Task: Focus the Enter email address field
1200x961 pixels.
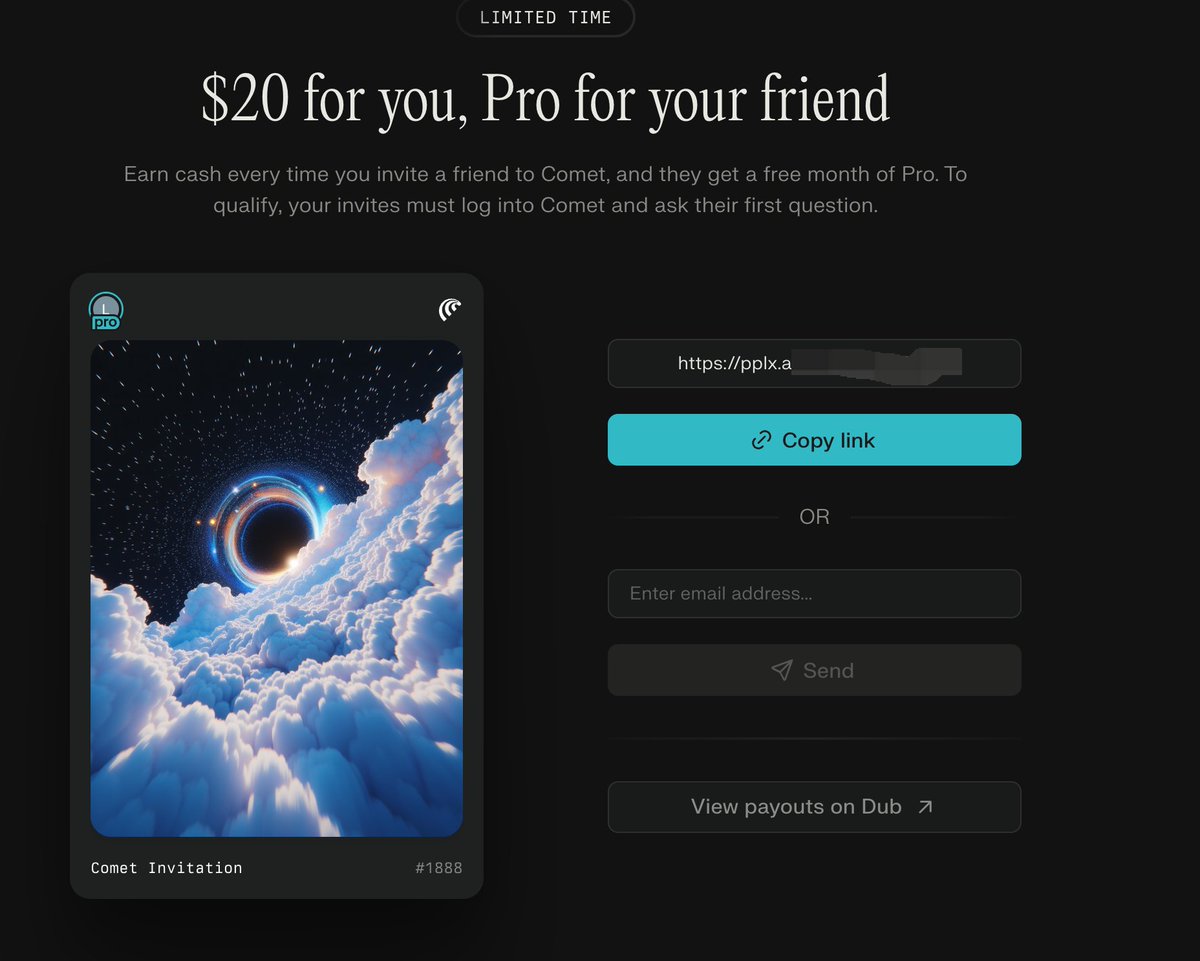Action: (x=814, y=594)
